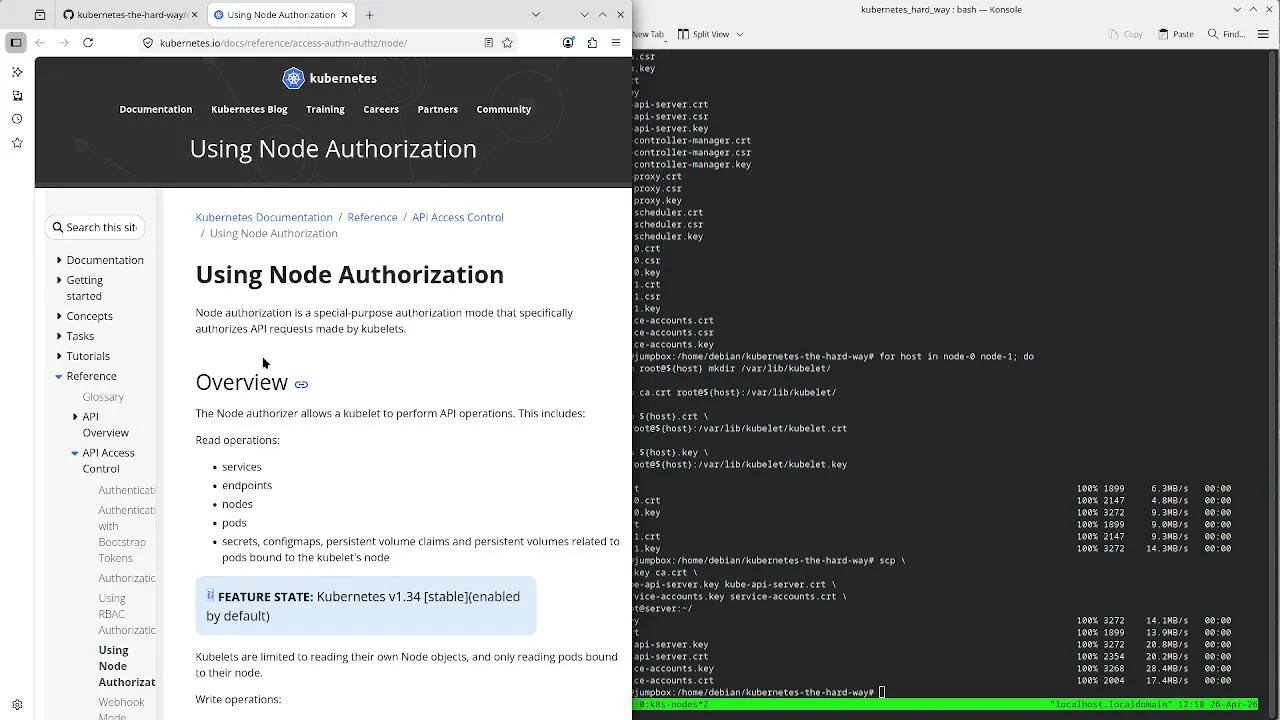Image resolution: width=1280 pixels, height=720 pixels.
Task: Click the Firefox address bar URL
Action: pos(283,43)
